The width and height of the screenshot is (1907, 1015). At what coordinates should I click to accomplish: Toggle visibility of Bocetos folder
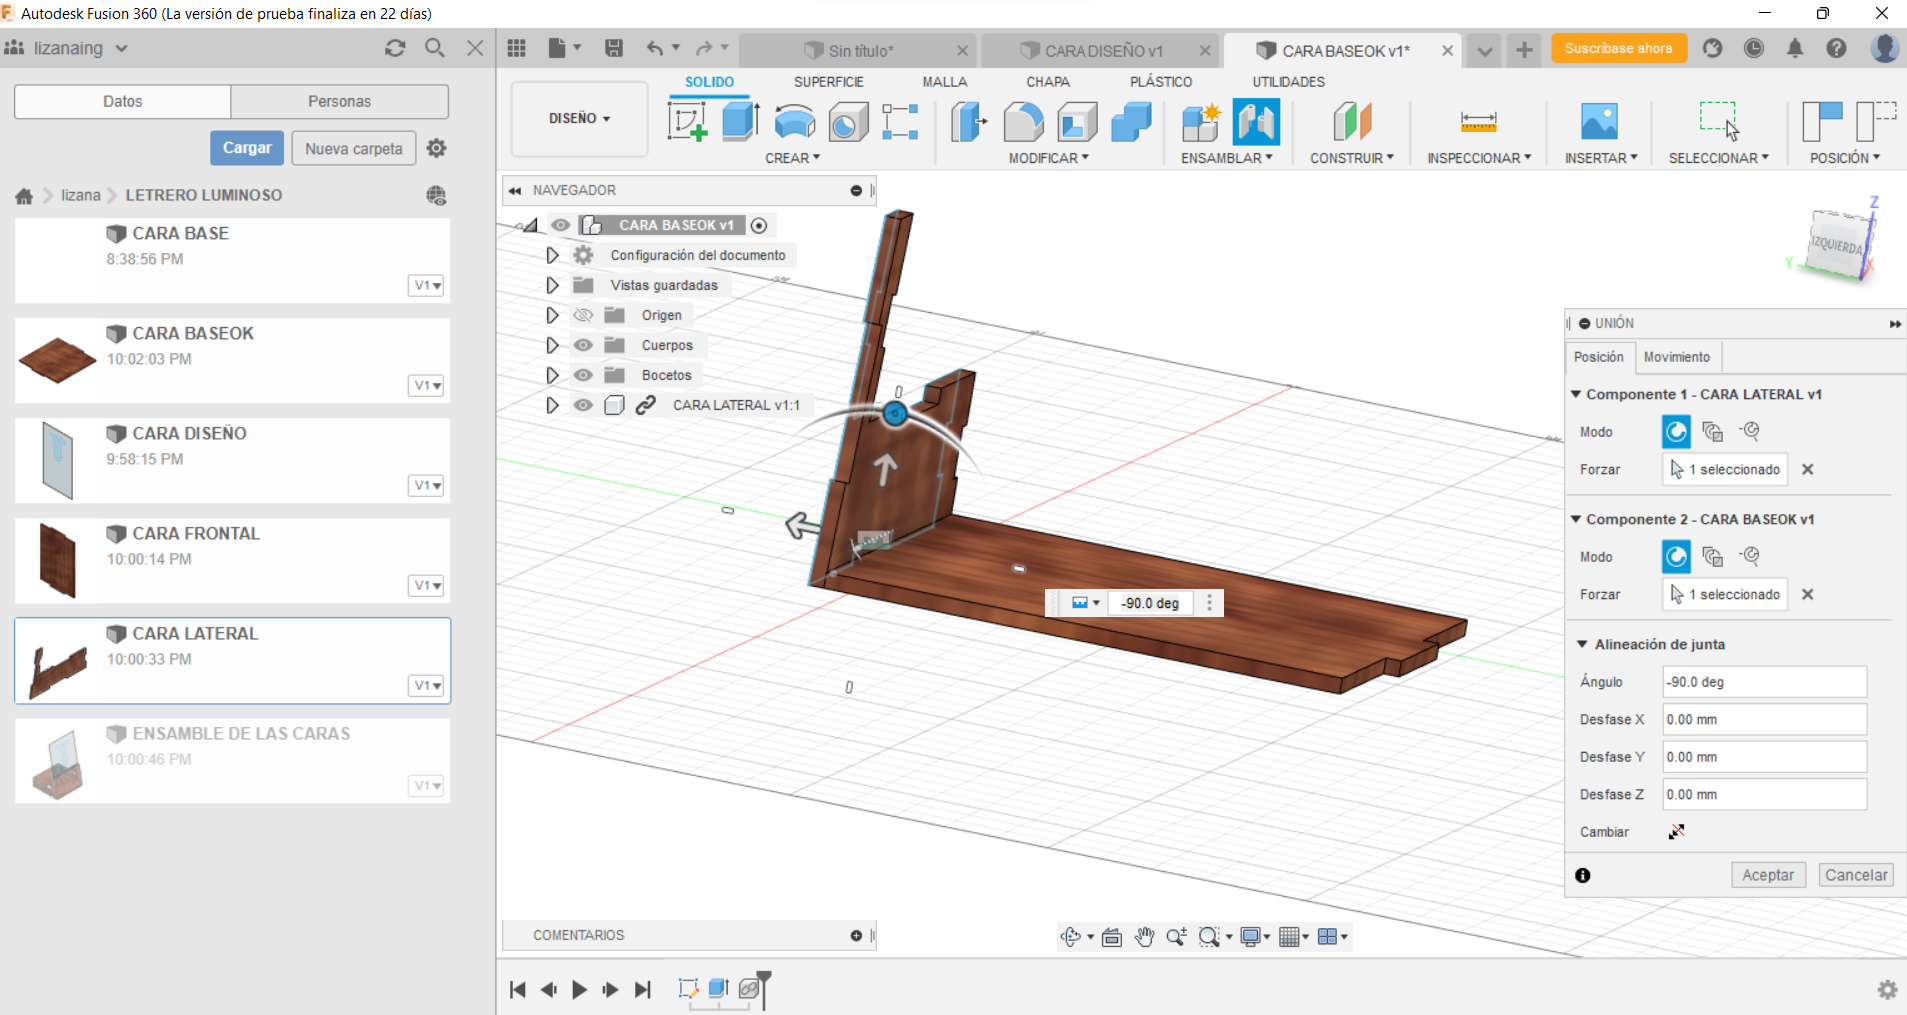point(583,375)
